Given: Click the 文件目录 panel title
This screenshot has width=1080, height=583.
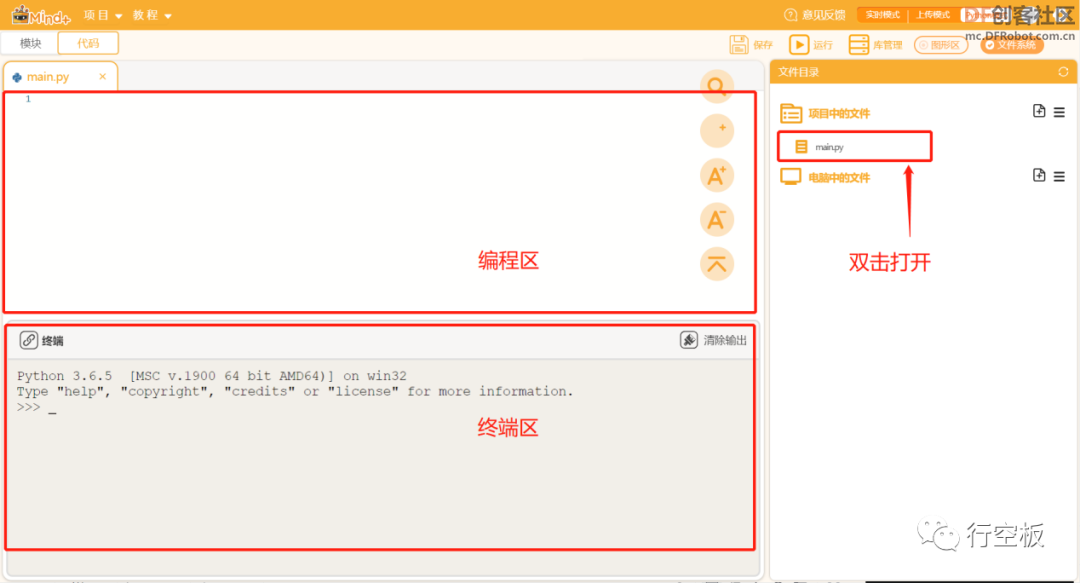Looking at the screenshot, I should (x=798, y=72).
